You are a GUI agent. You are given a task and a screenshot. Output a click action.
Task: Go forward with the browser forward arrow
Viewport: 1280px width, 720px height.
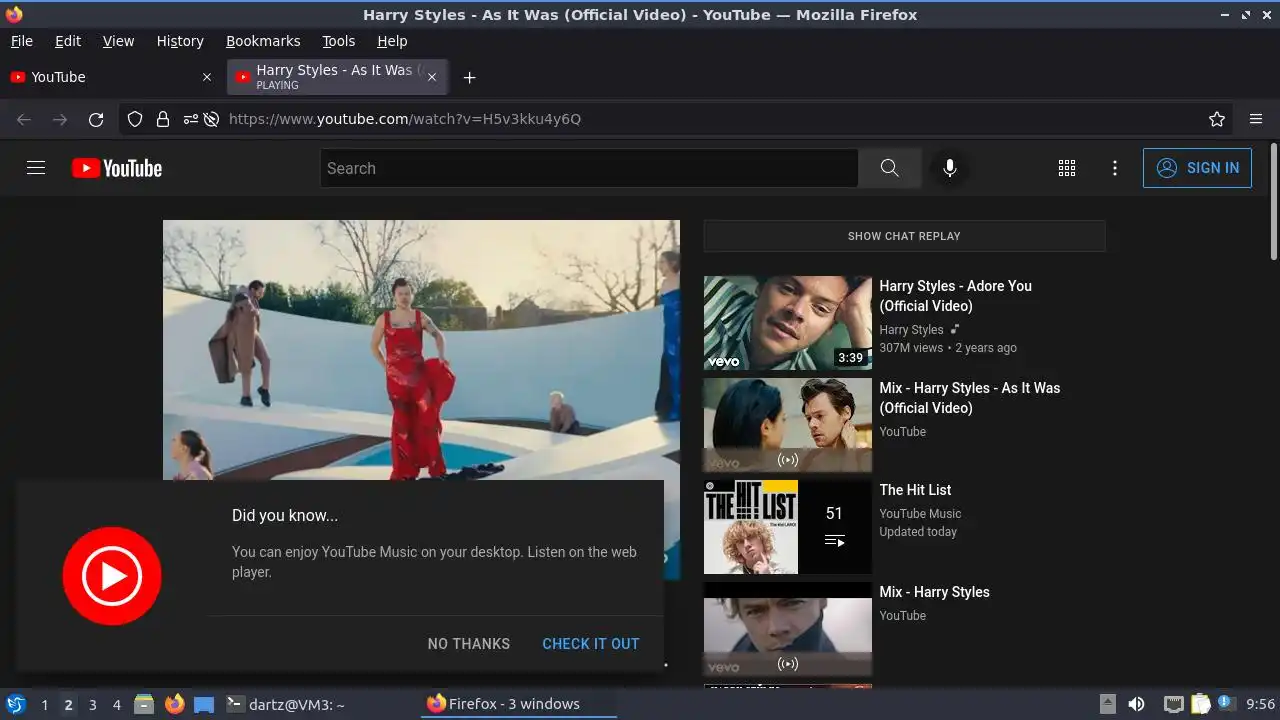[x=60, y=119]
